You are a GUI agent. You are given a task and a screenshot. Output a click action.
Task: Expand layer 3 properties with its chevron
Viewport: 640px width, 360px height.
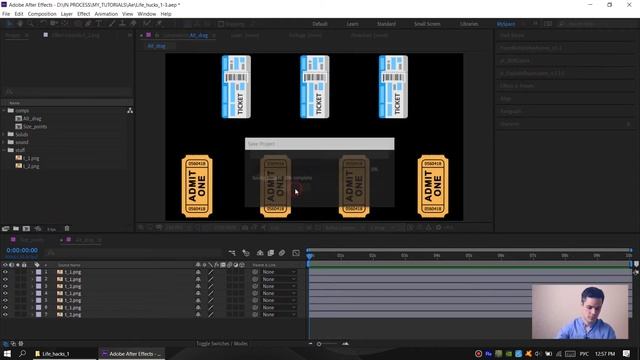point(32,286)
